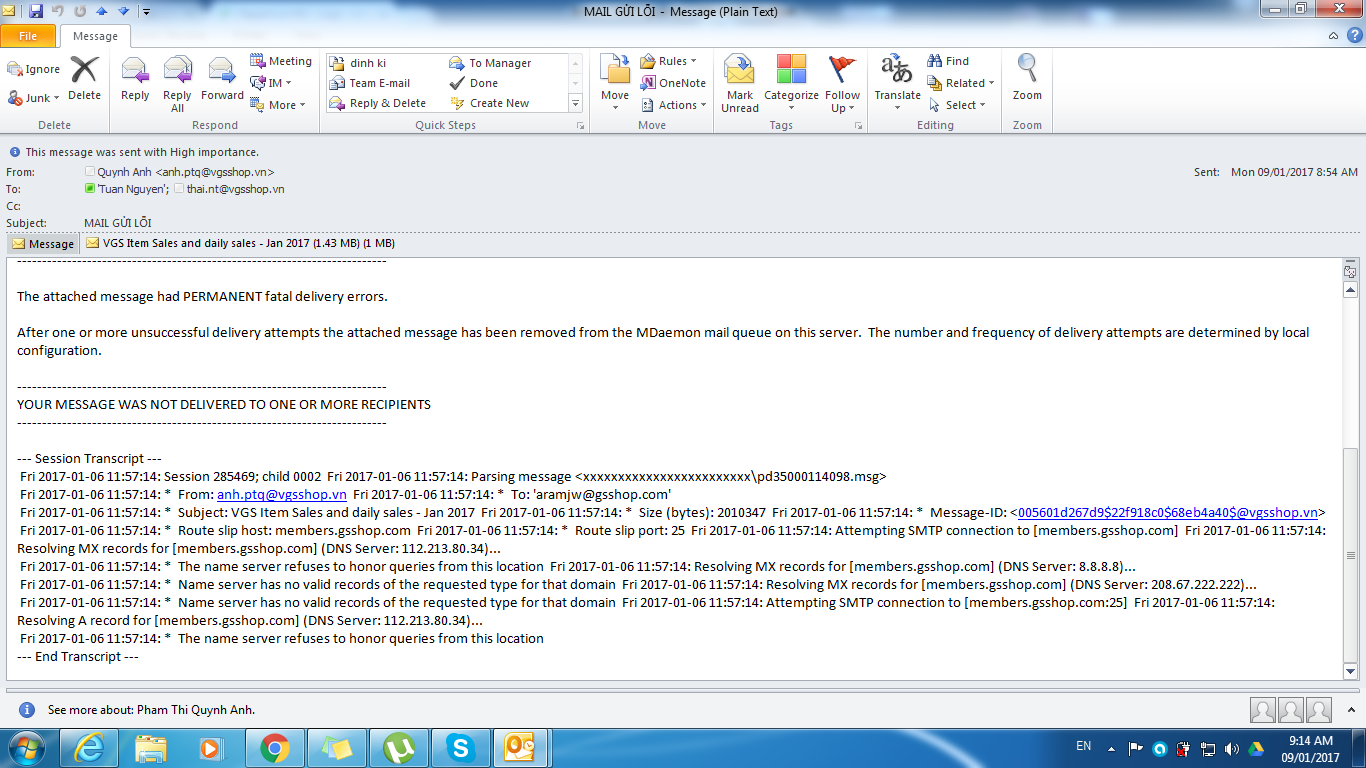Toggle presence indicator for 'Tuan Nguyen'

click(90, 189)
